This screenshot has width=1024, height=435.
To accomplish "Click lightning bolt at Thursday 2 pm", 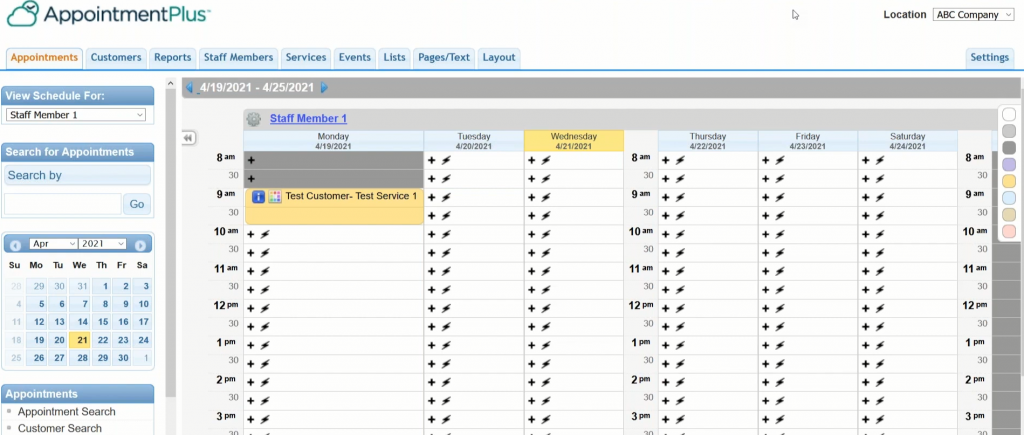I will click(680, 382).
